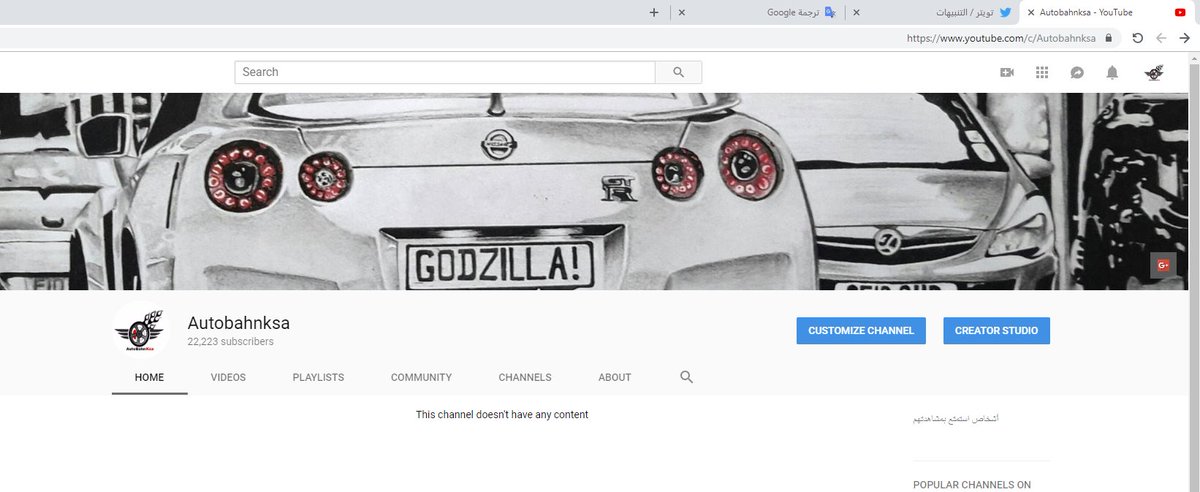Viewport: 1200px width, 492px height.
Task: Click the 22,223 subscribers text
Action: tap(230, 342)
